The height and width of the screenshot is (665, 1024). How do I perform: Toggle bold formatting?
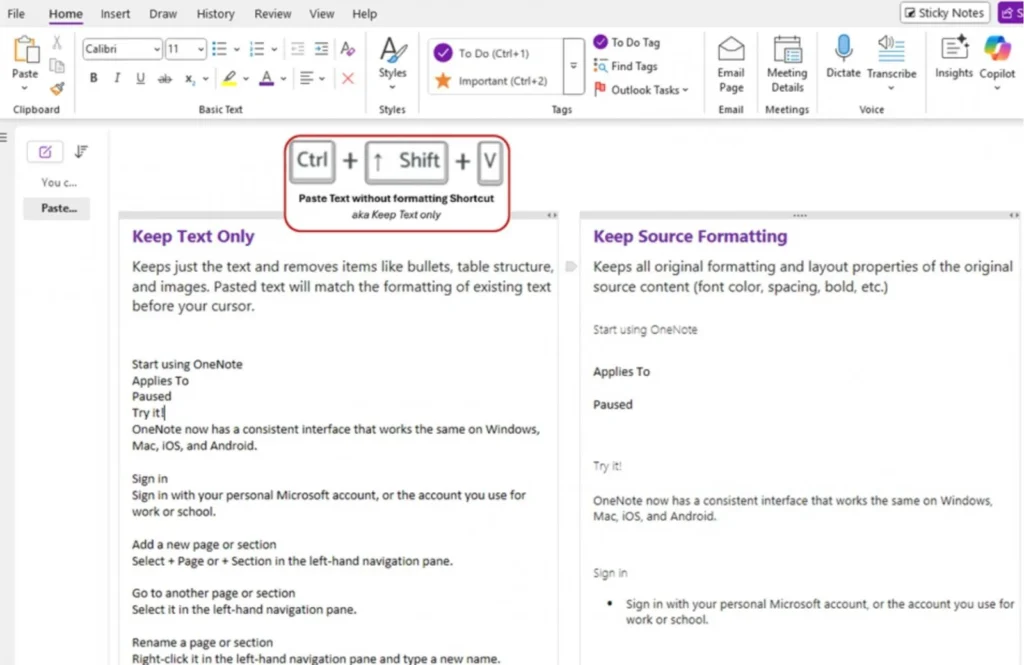pyautogui.click(x=92, y=78)
